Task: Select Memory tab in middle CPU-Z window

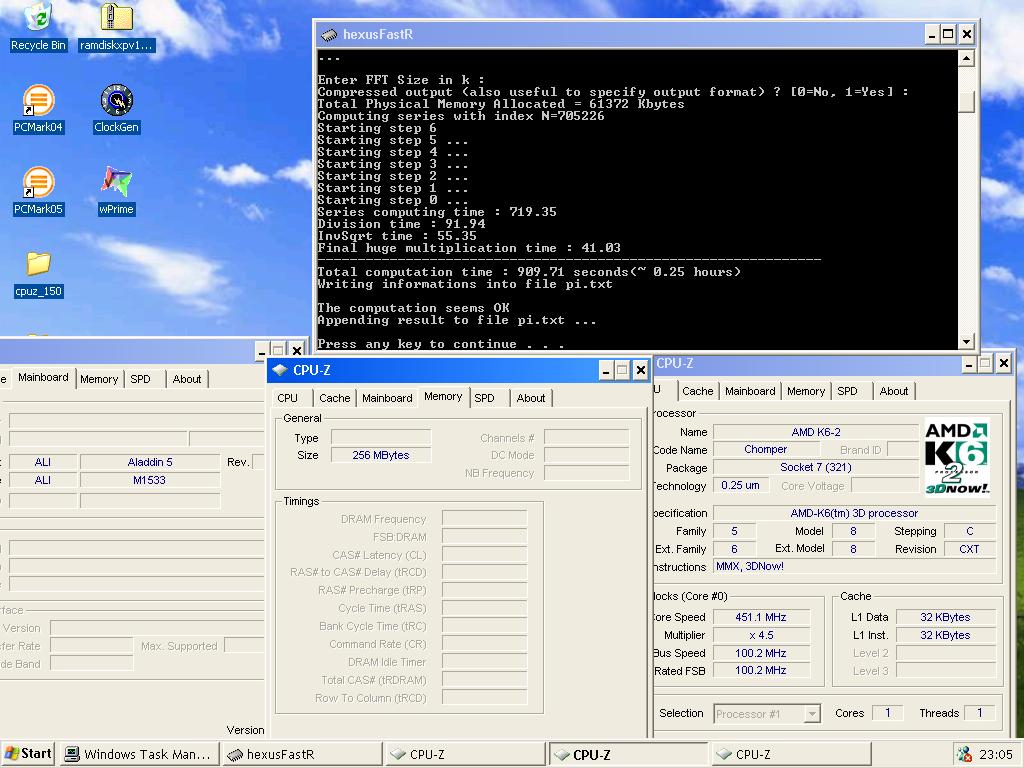Action: [443, 396]
